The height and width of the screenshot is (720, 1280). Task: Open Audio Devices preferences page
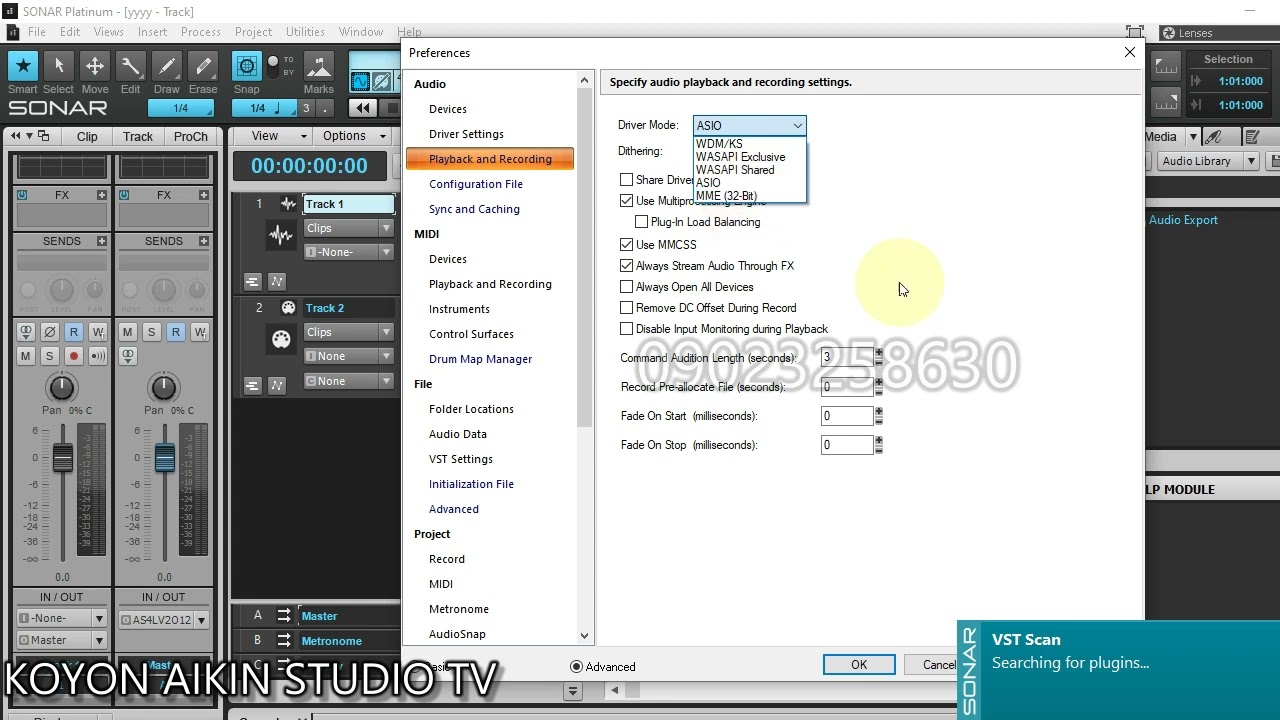tap(448, 109)
